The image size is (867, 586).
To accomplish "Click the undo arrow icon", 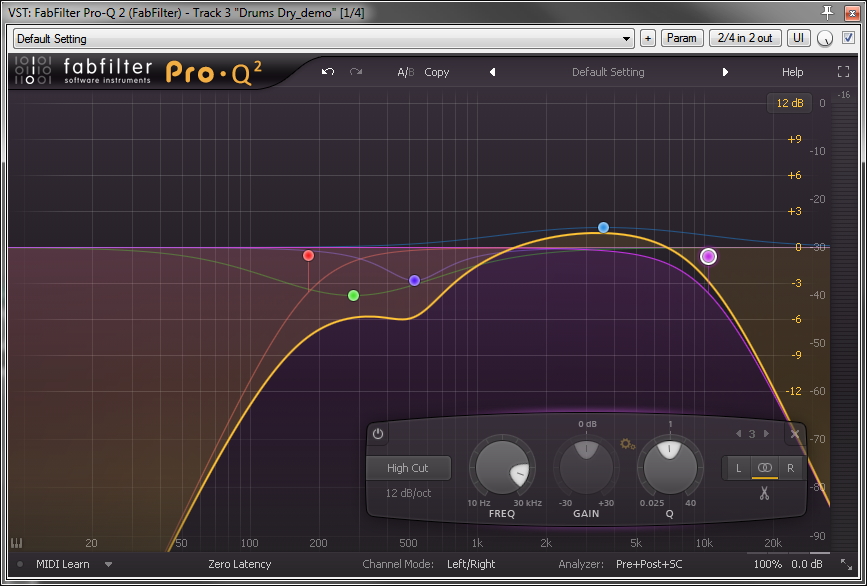I will click(328, 72).
